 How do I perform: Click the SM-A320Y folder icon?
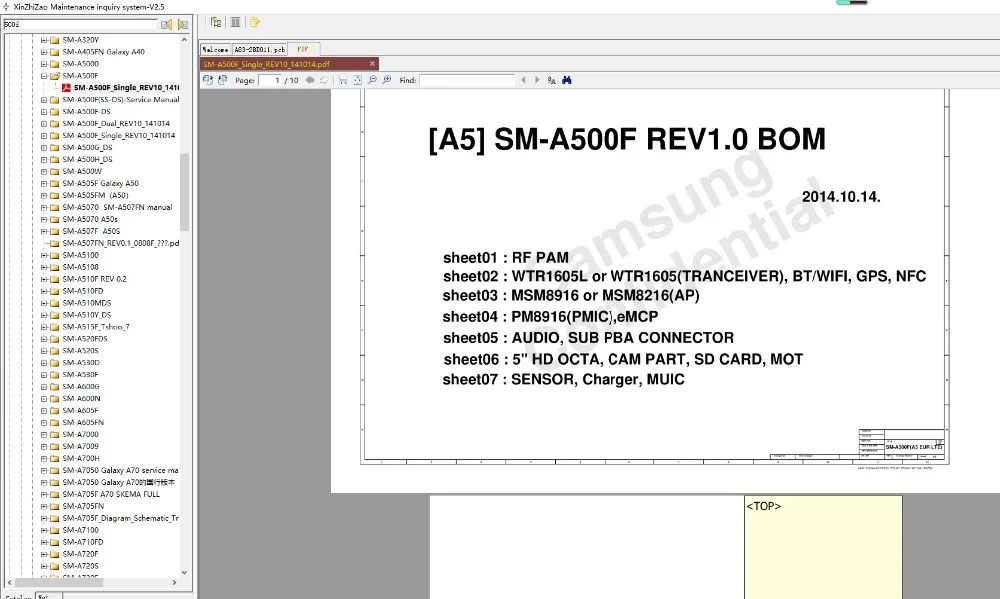point(55,40)
